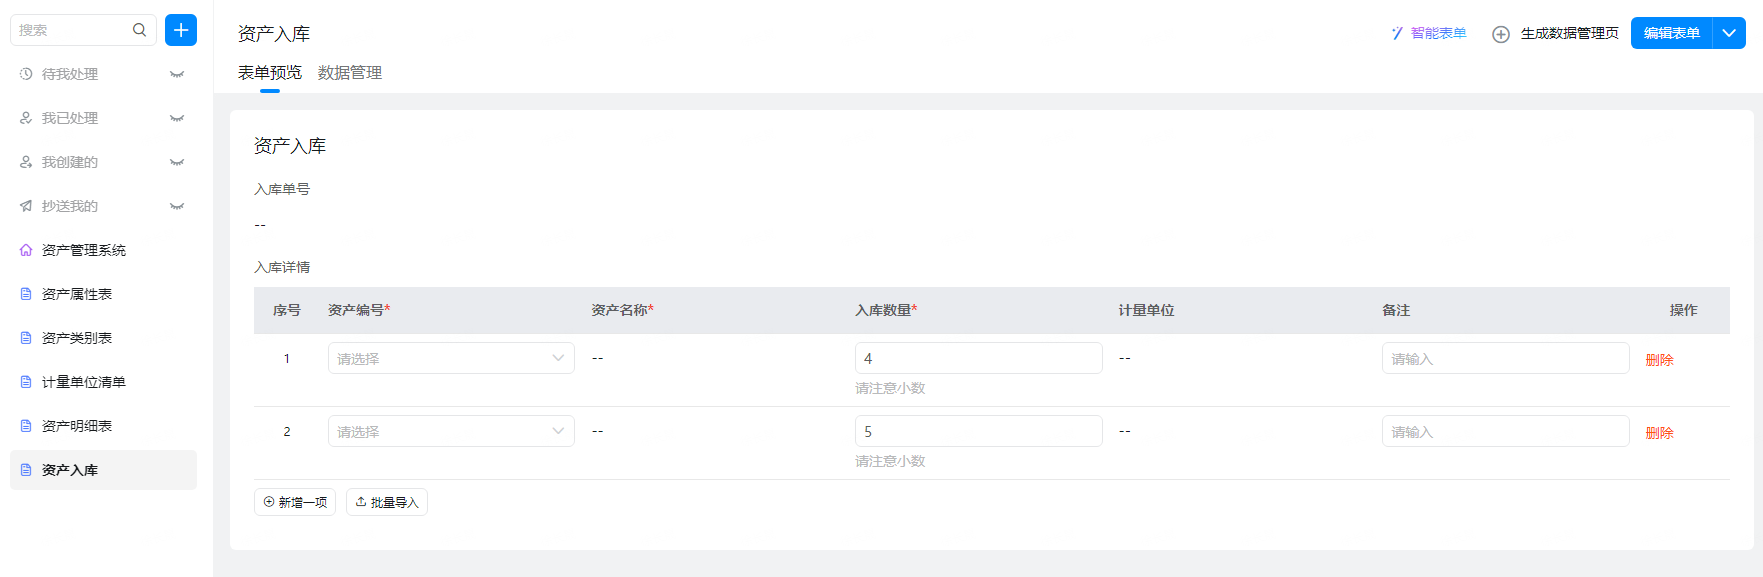Click the blue plus button beside search
Image resolution: width=1763 pixels, height=577 pixels.
[181, 30]
